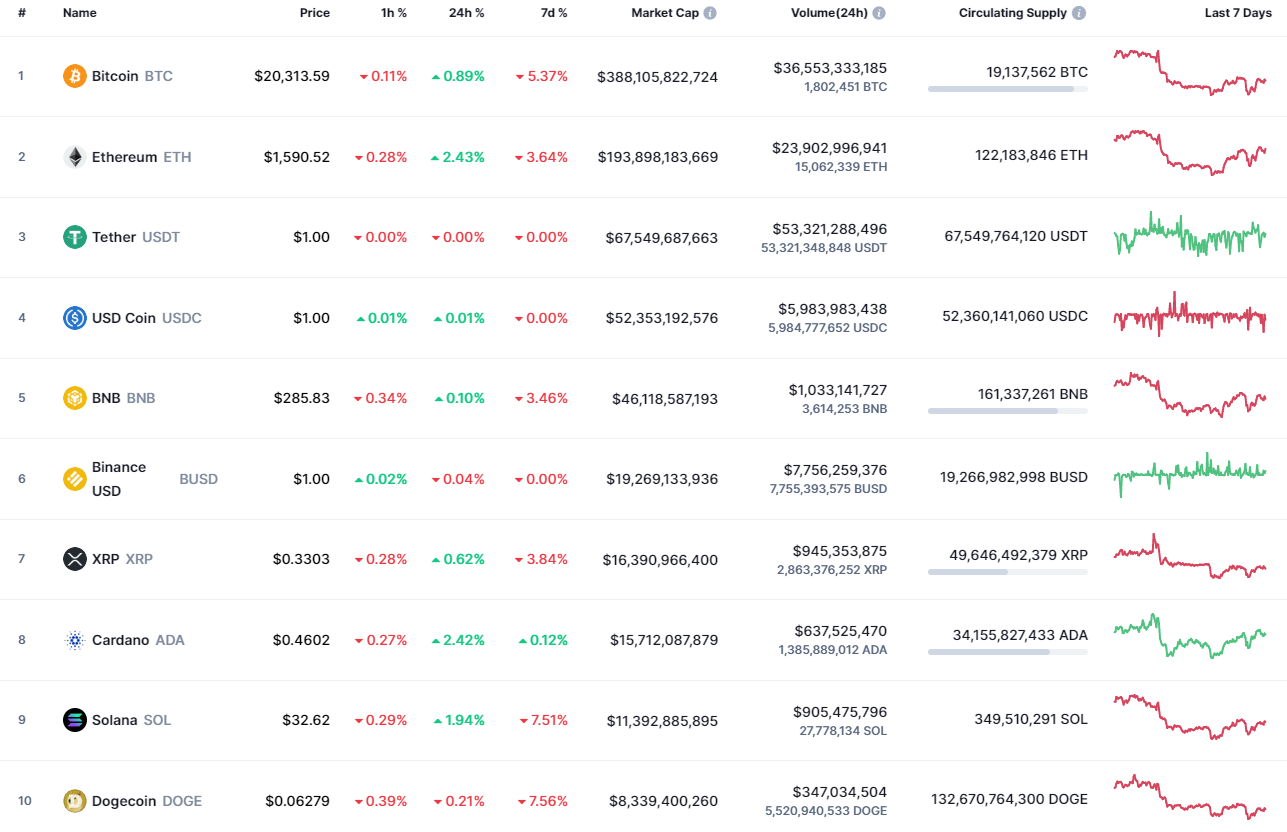Image resolution: width=1287 pixels, height=832 pixels.
Task: Click Cardano's green price chart
Action: pos(1190,636)
